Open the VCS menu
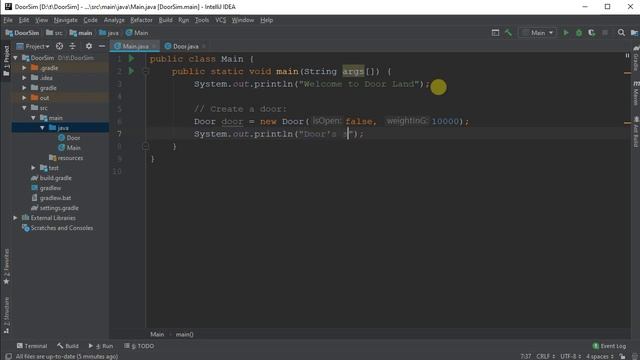This screenshot has width=640, height=360. click(220, 20)
